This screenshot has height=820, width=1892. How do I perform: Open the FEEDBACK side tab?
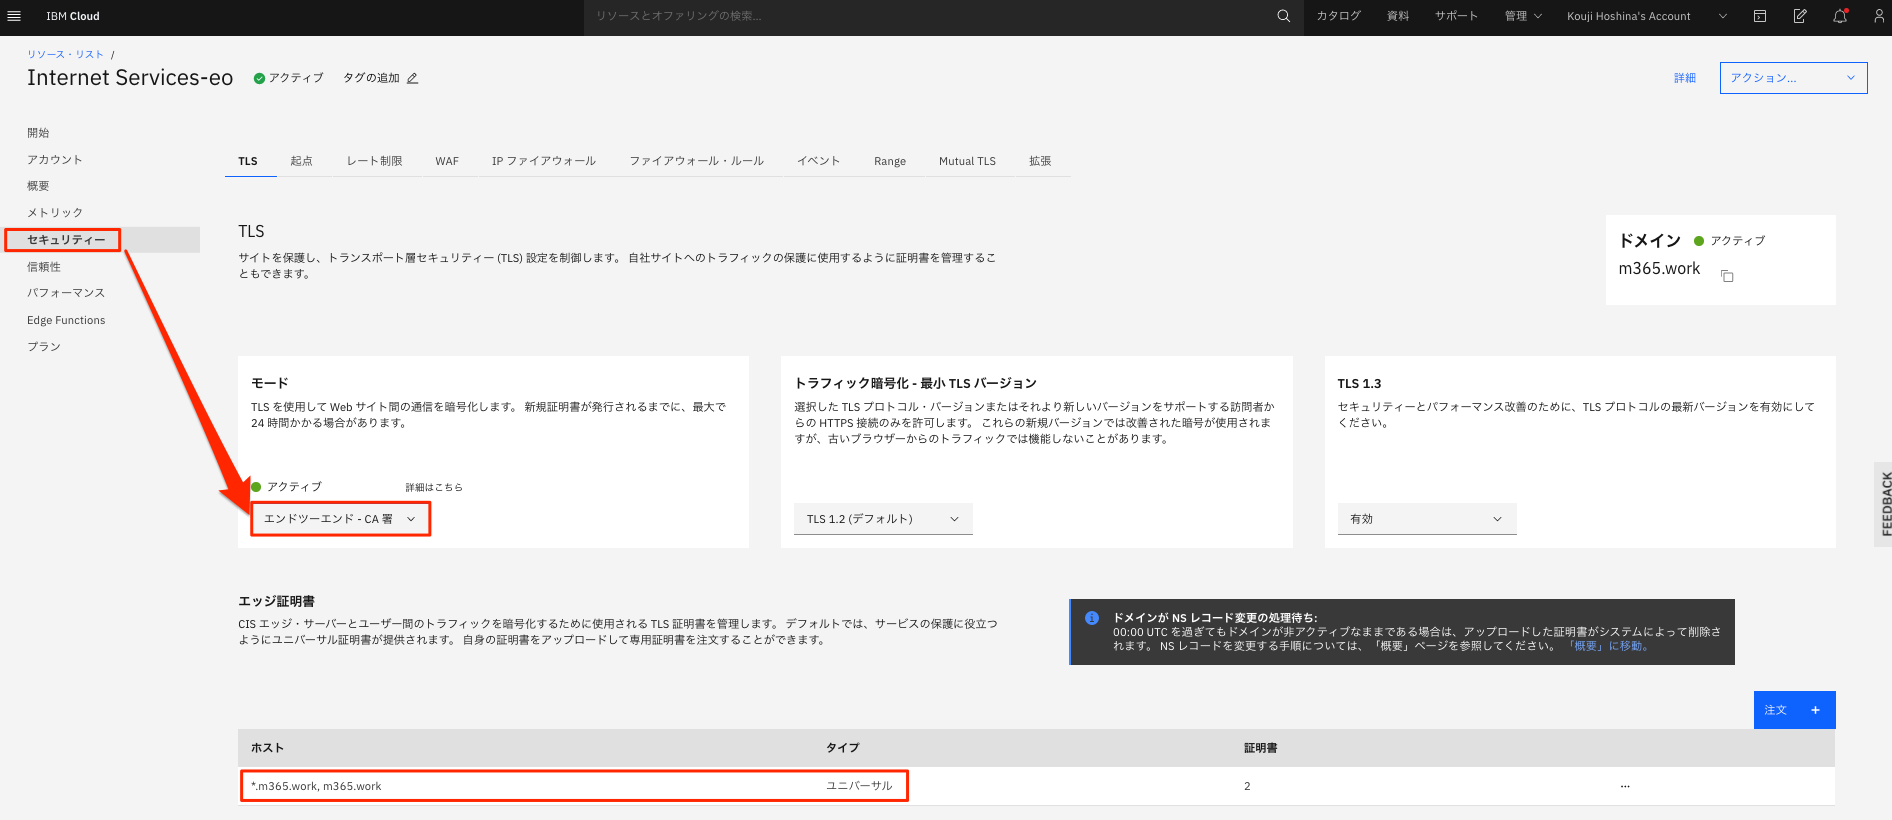click(1883, 504)
